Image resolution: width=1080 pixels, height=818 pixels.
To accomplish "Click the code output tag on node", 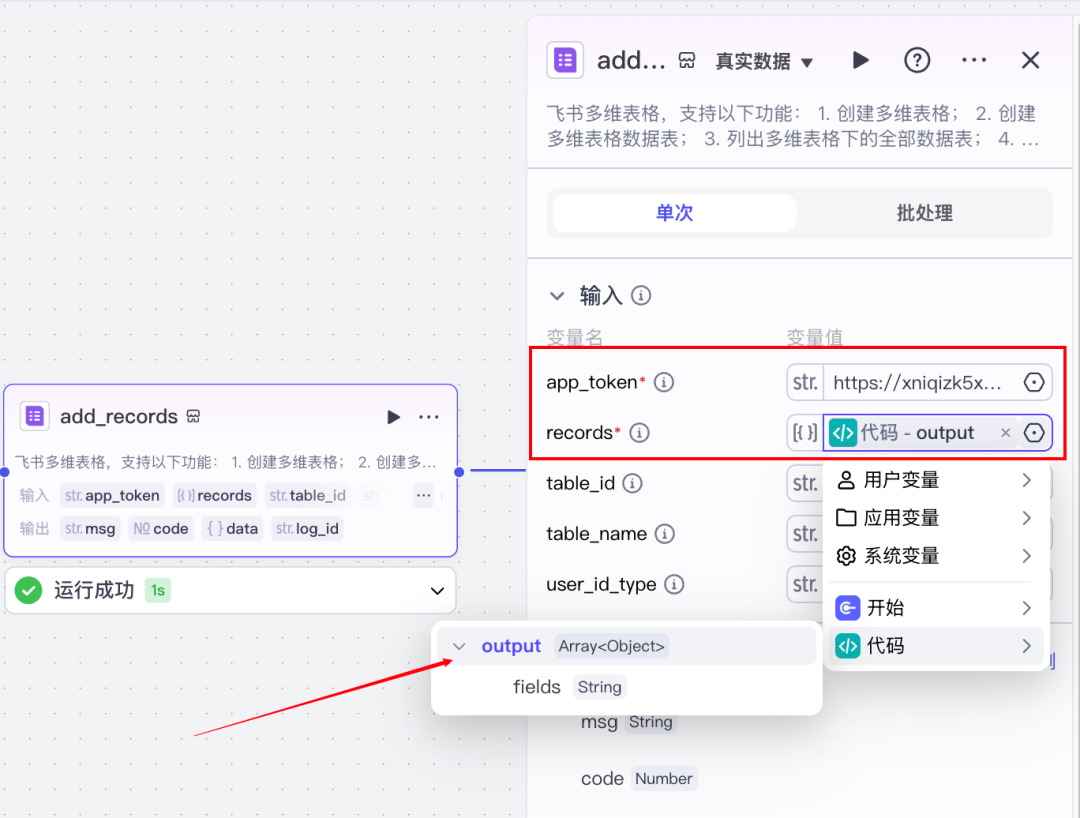I will tap(160, 528).
